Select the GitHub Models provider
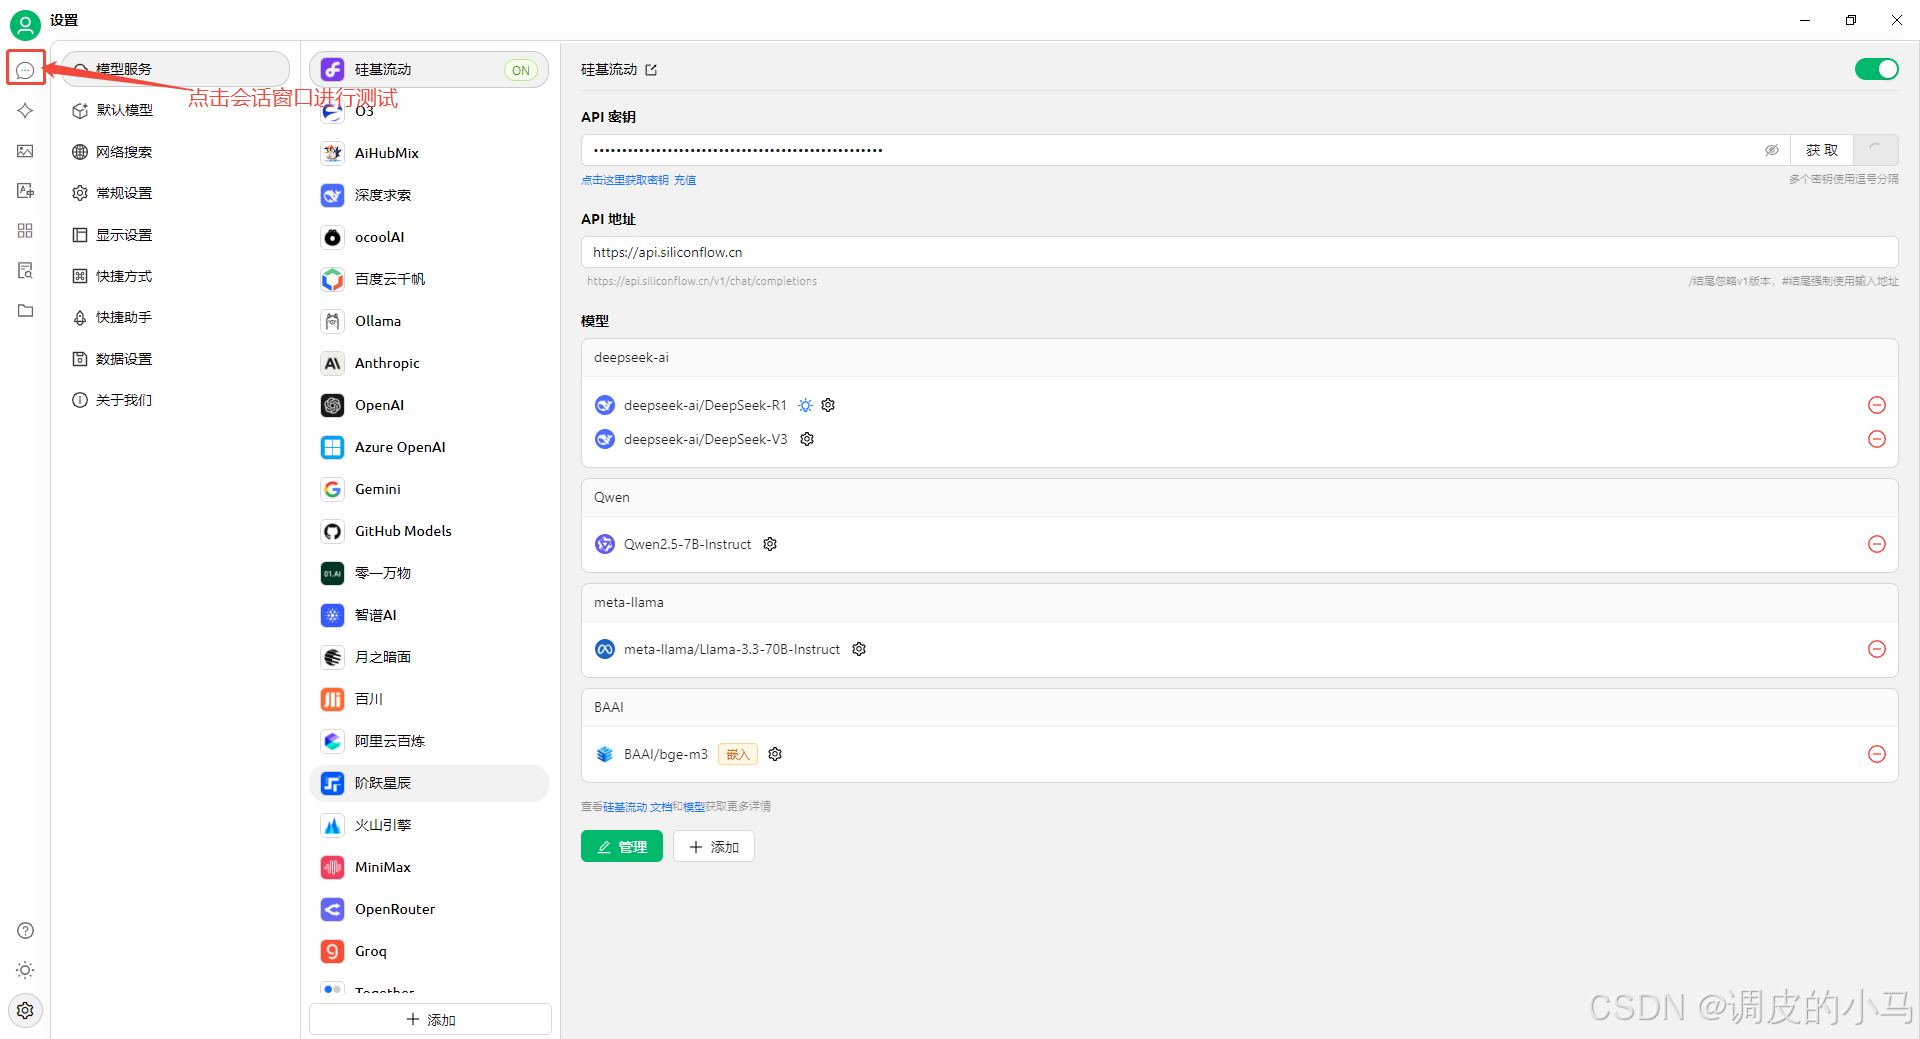The width and height of the screenshot is (1920, 1039). click(x=429, y=531)
